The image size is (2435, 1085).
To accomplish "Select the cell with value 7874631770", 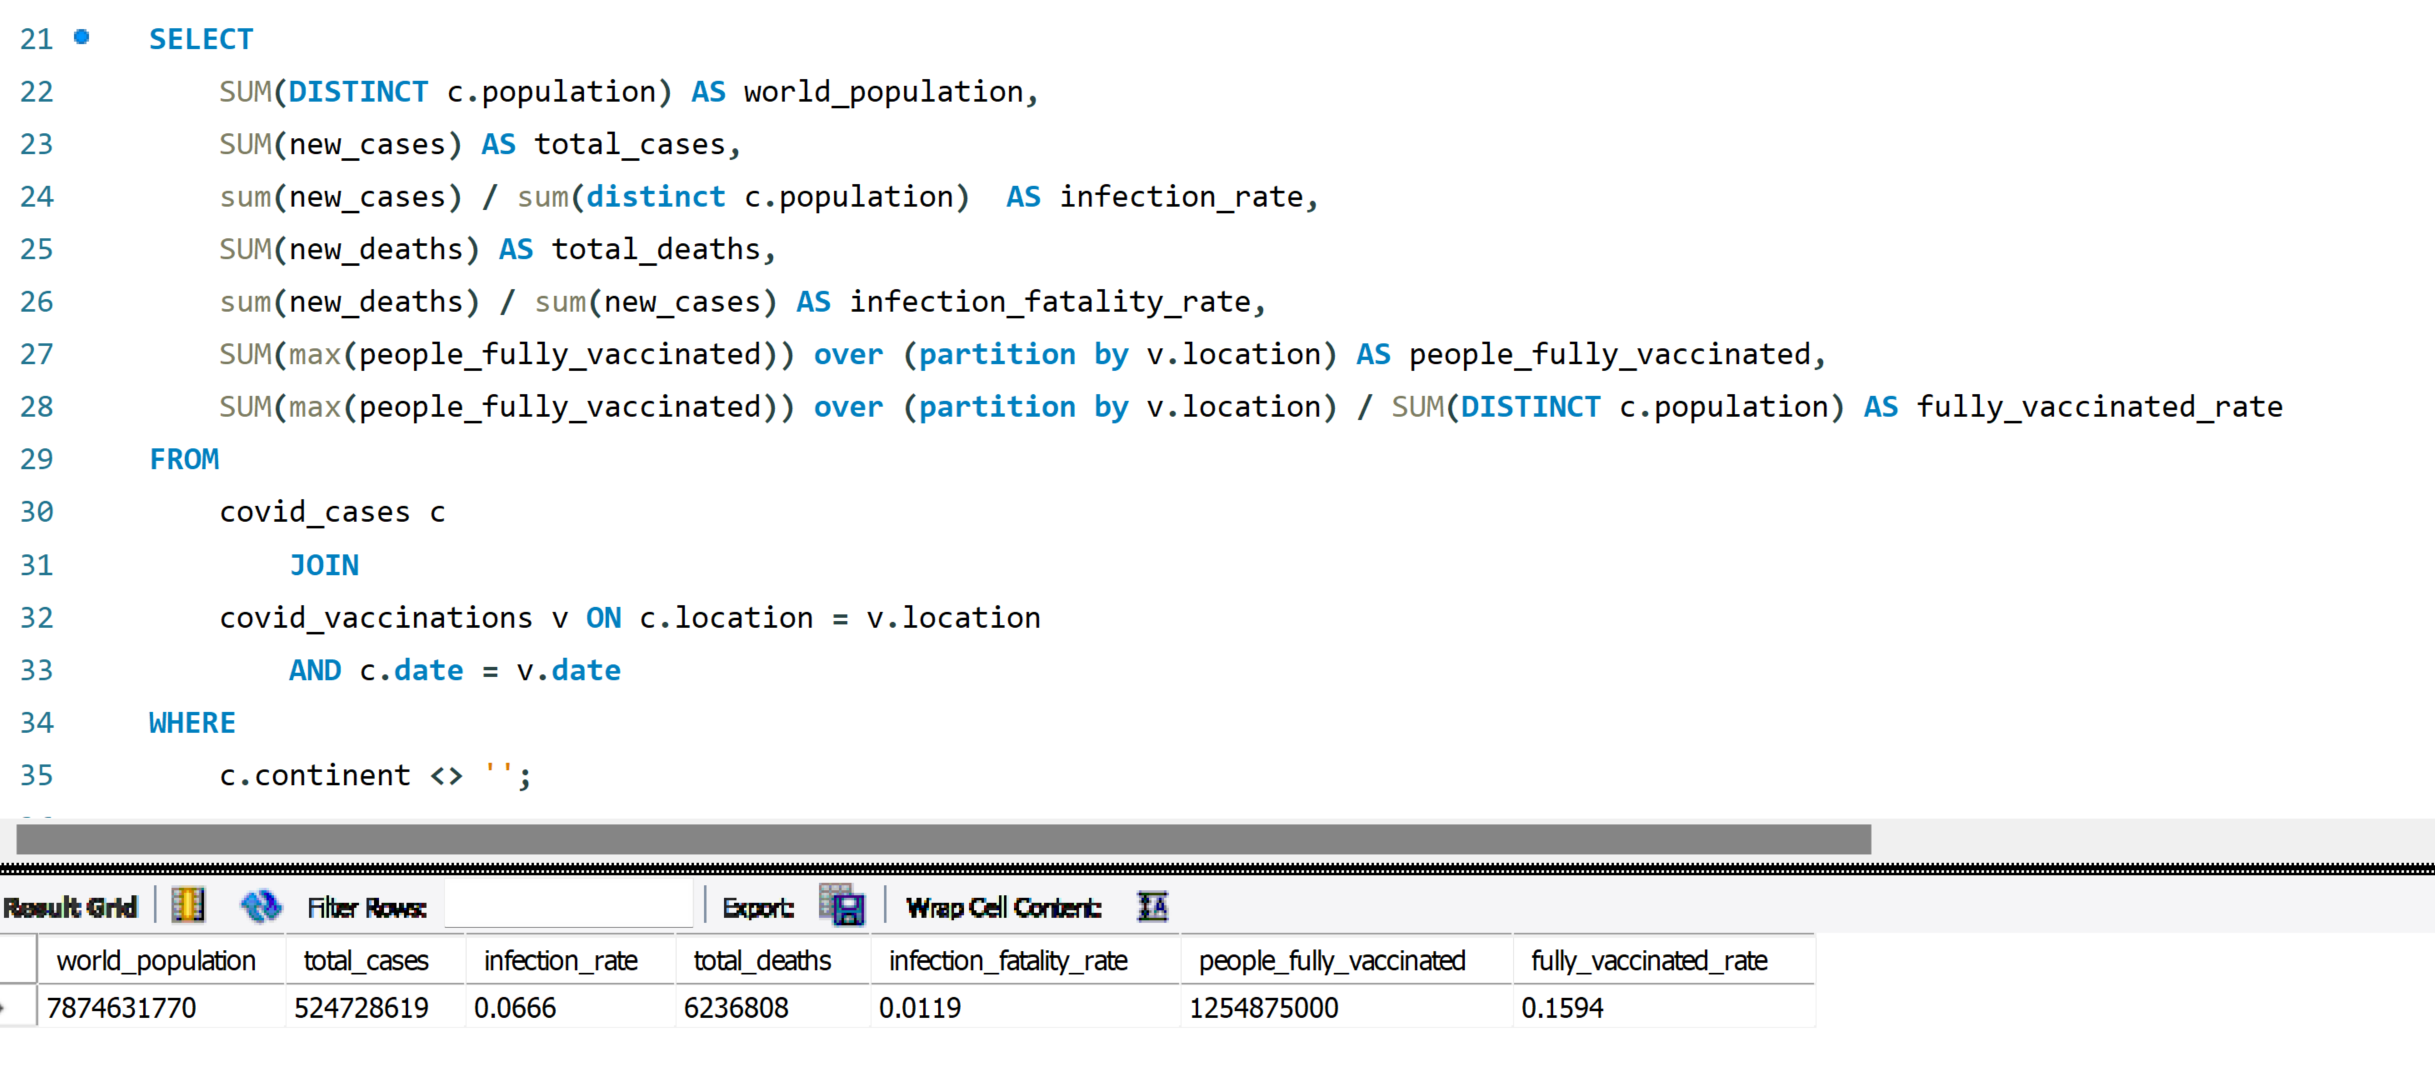I will click(122, 1007).
